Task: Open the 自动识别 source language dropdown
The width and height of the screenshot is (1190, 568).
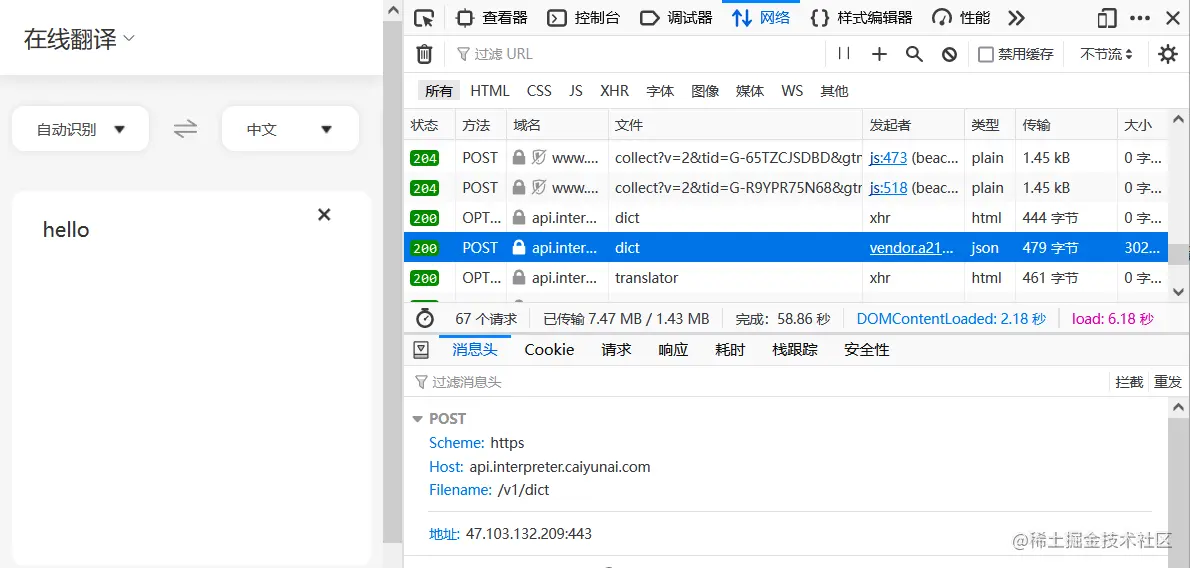Action: coord(80,129)
